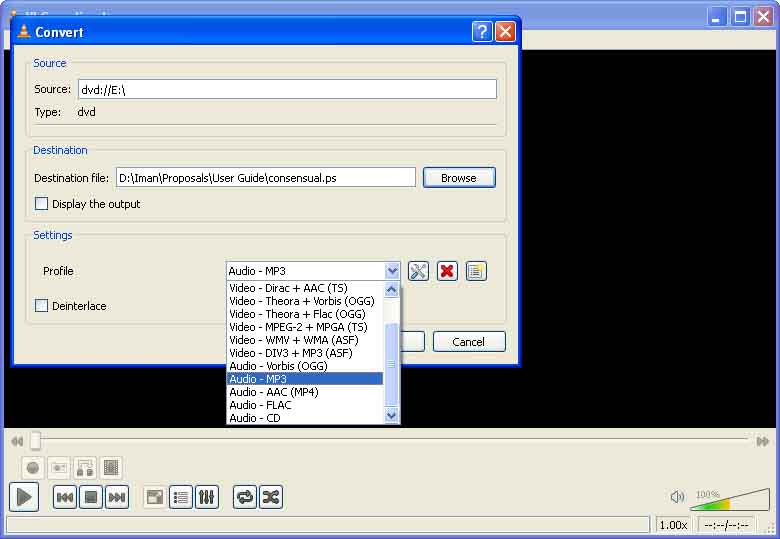Minimize the VLC main window
This screenshot has width=780, height=539.
tap(716, 17)
